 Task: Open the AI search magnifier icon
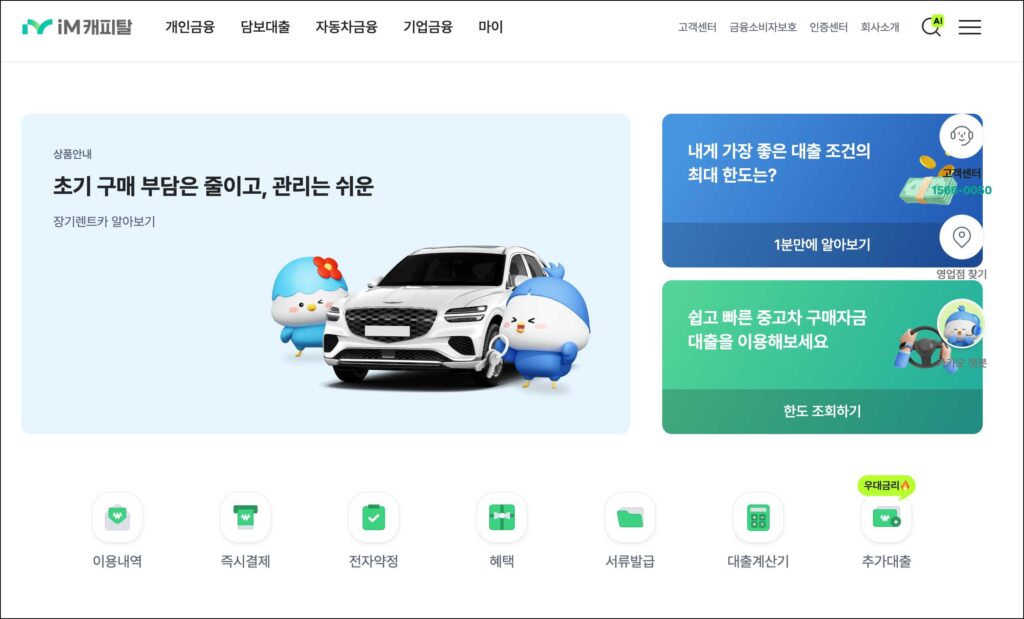(x=932, y=26)
